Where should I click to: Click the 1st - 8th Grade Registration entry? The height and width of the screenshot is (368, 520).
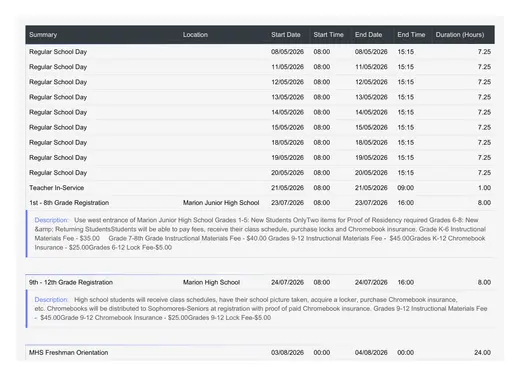69,203
